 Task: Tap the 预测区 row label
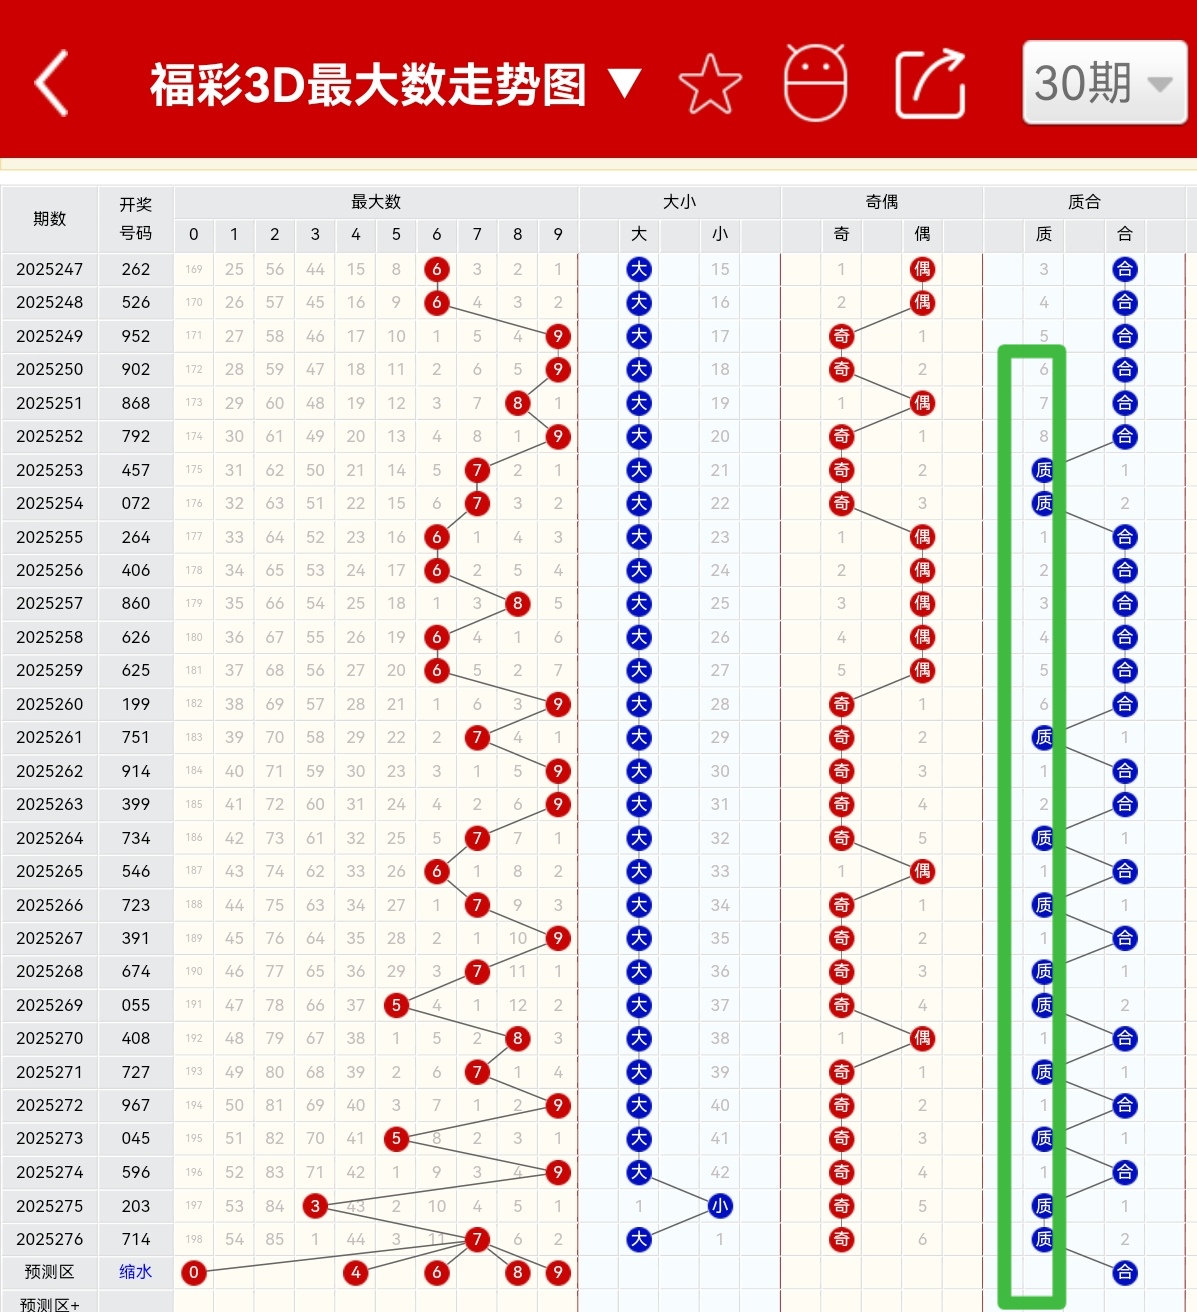[x=50, y=1272]
